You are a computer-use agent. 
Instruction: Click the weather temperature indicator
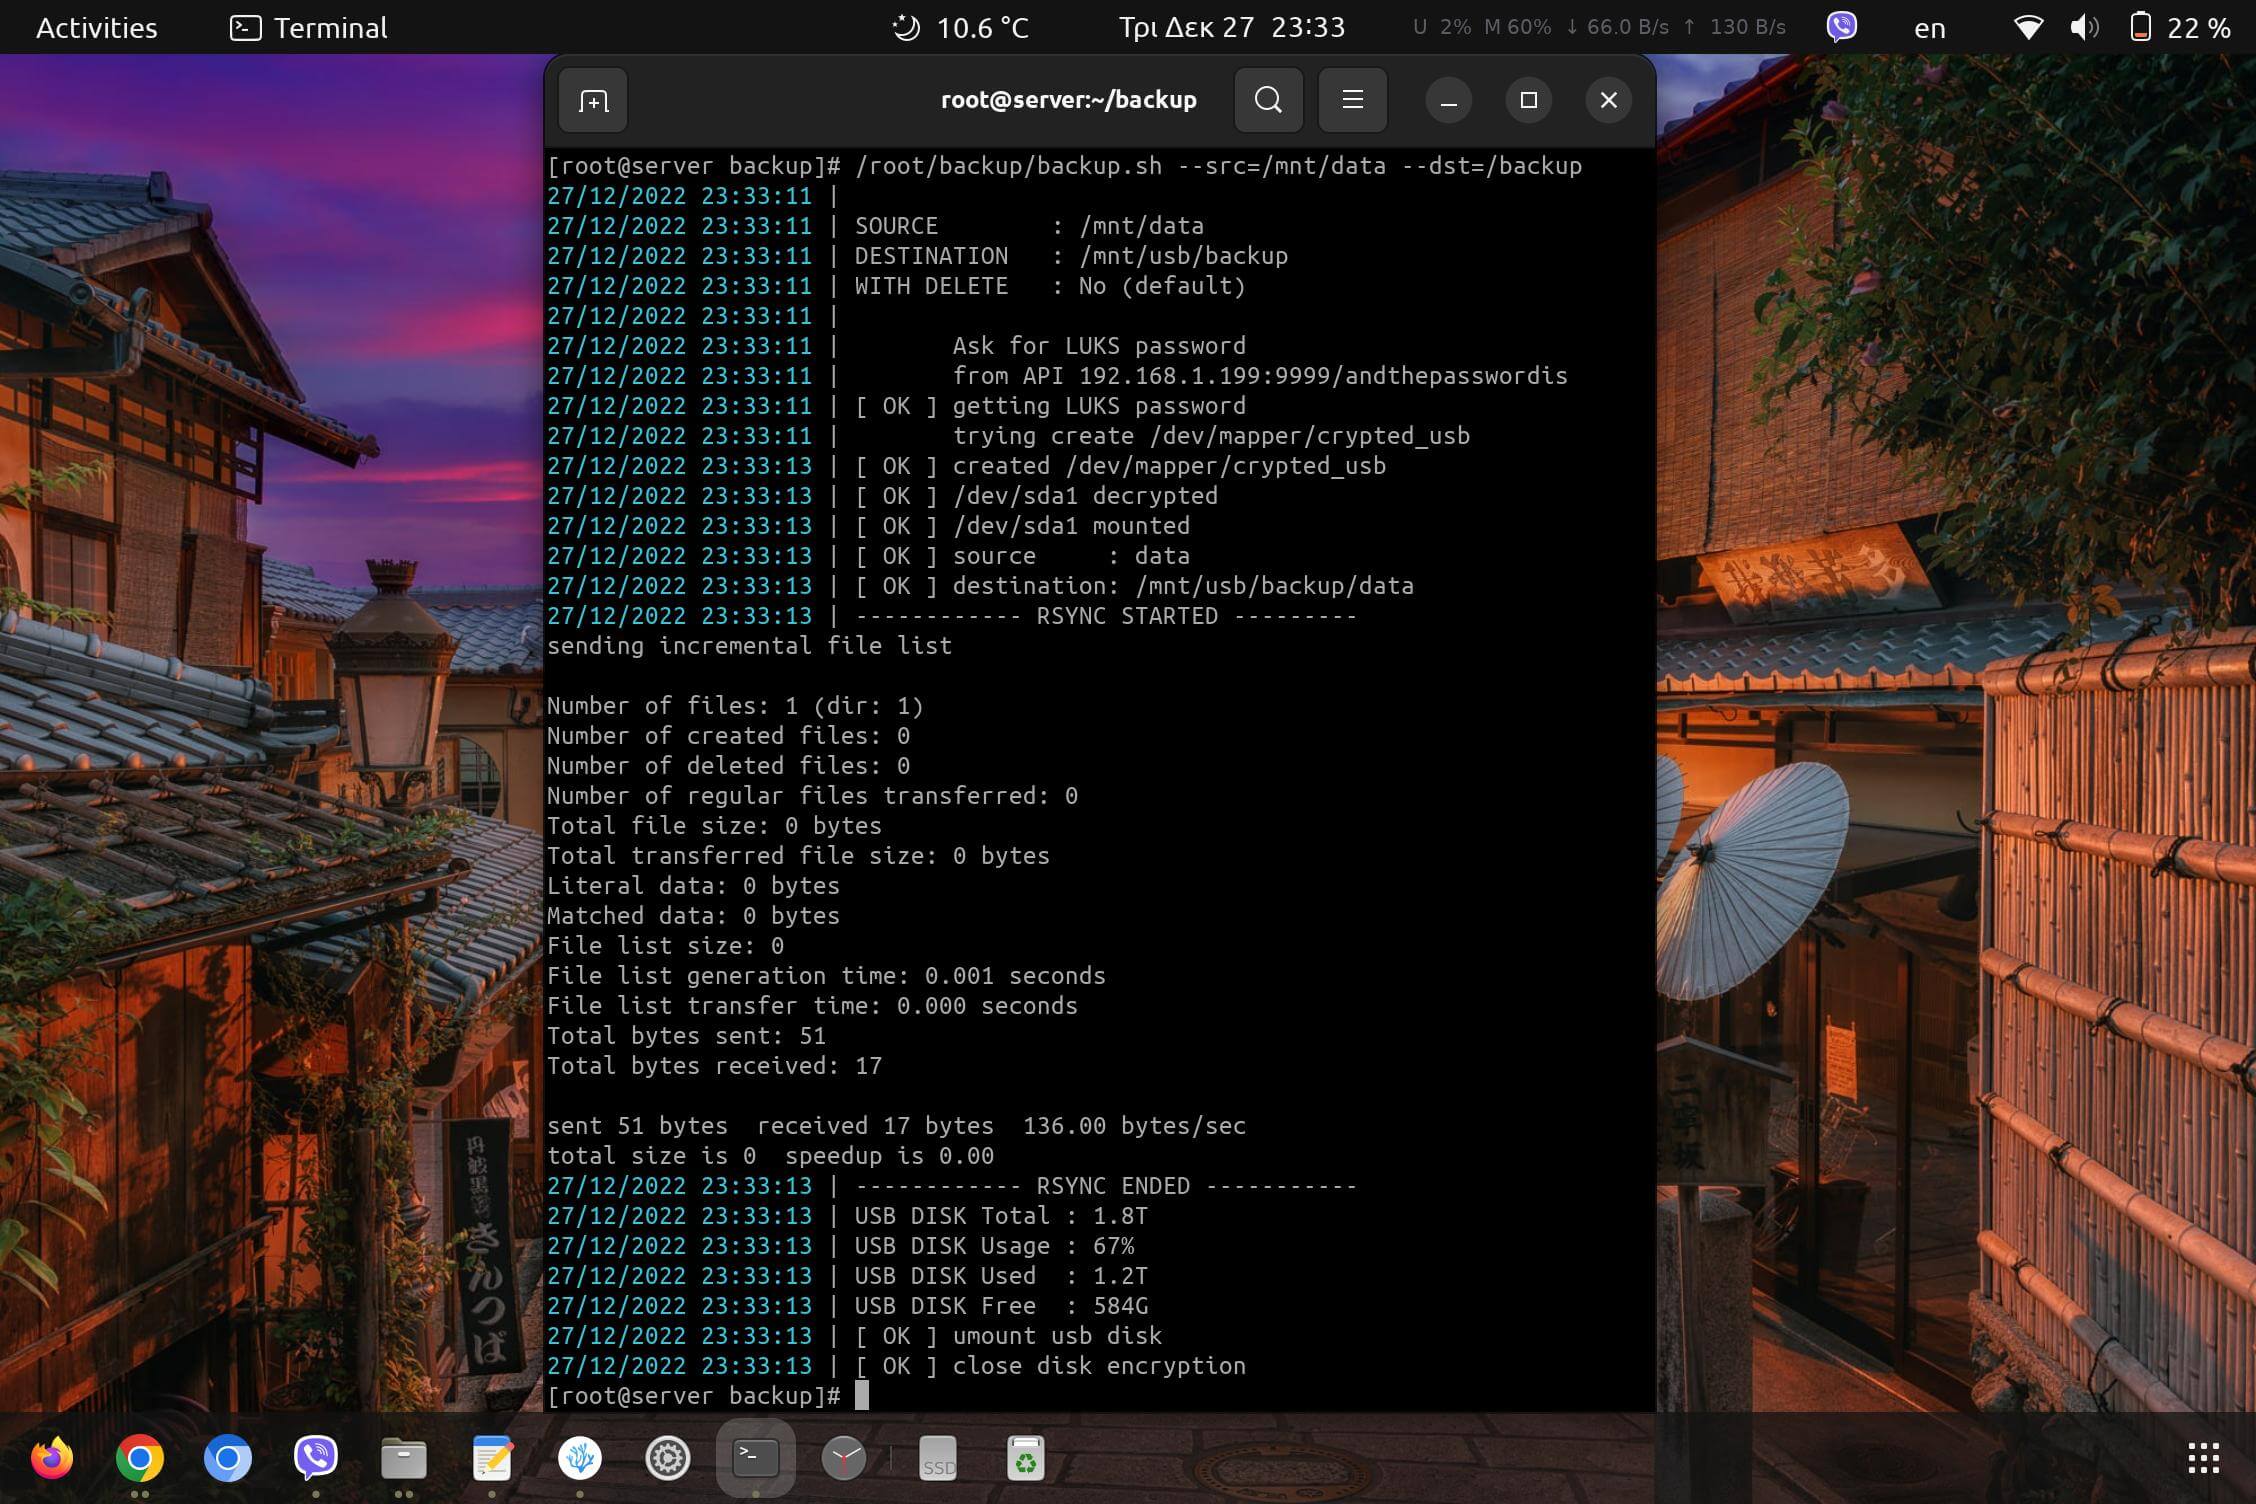coord(960,28)
